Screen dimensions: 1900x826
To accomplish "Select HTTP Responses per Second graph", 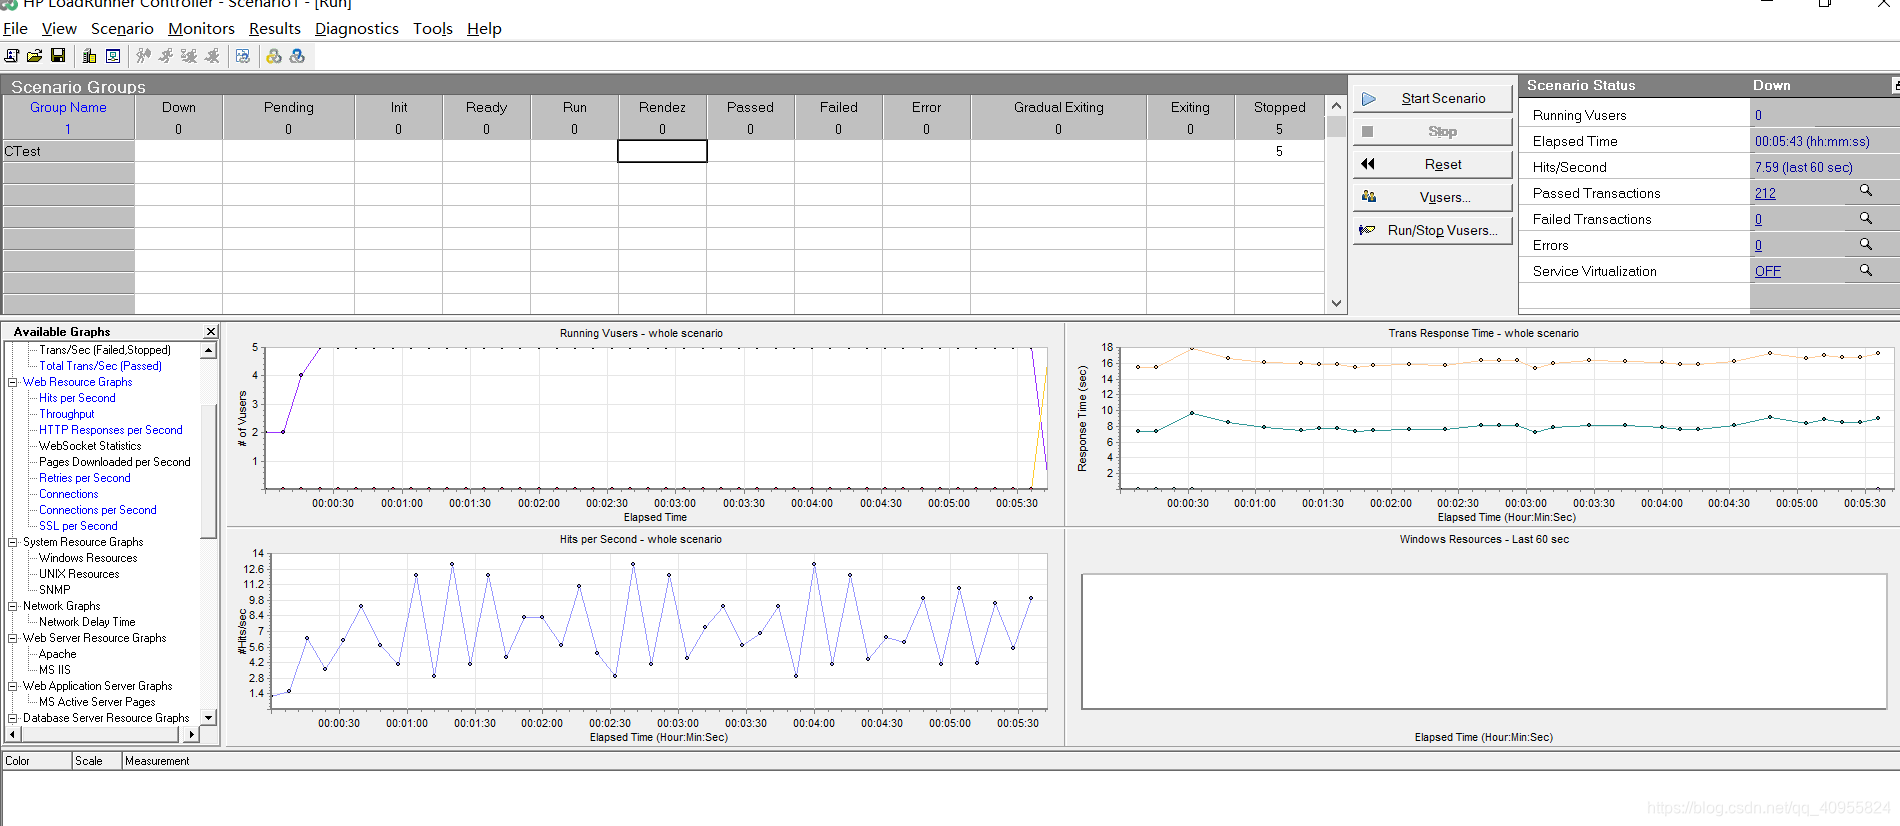I will click(110, 430).
